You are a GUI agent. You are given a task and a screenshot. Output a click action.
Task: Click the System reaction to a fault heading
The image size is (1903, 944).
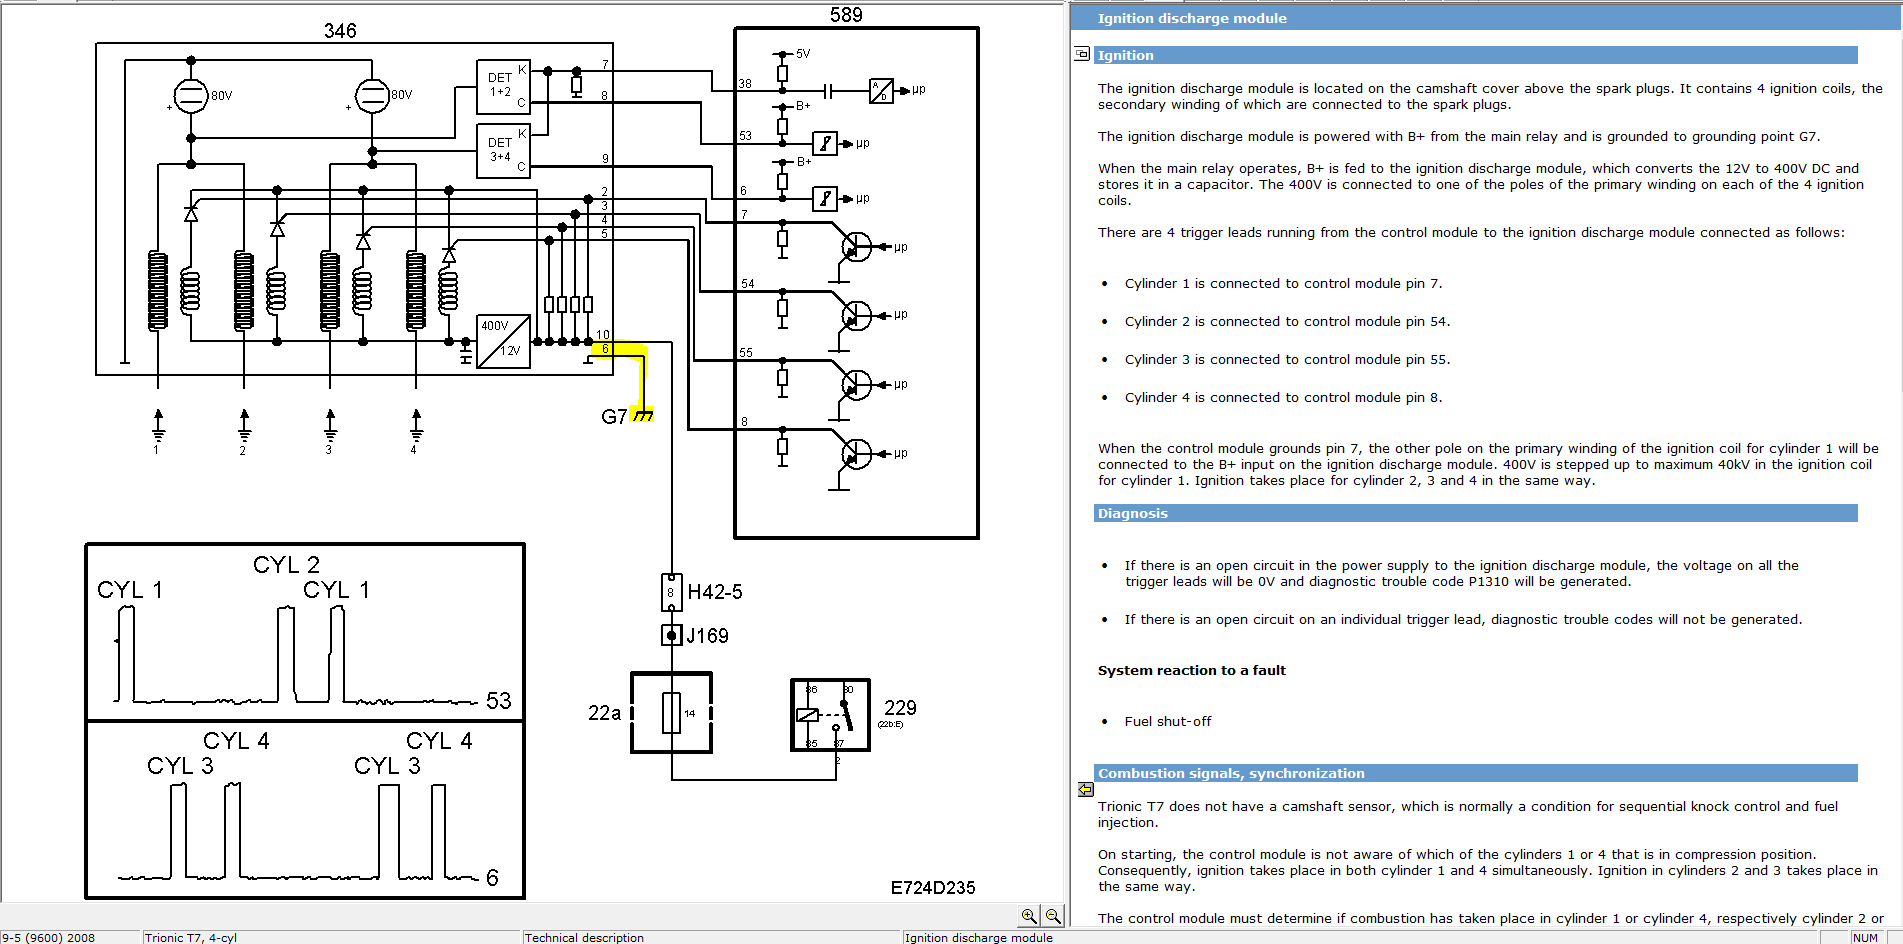click(x=1192, y=670)
